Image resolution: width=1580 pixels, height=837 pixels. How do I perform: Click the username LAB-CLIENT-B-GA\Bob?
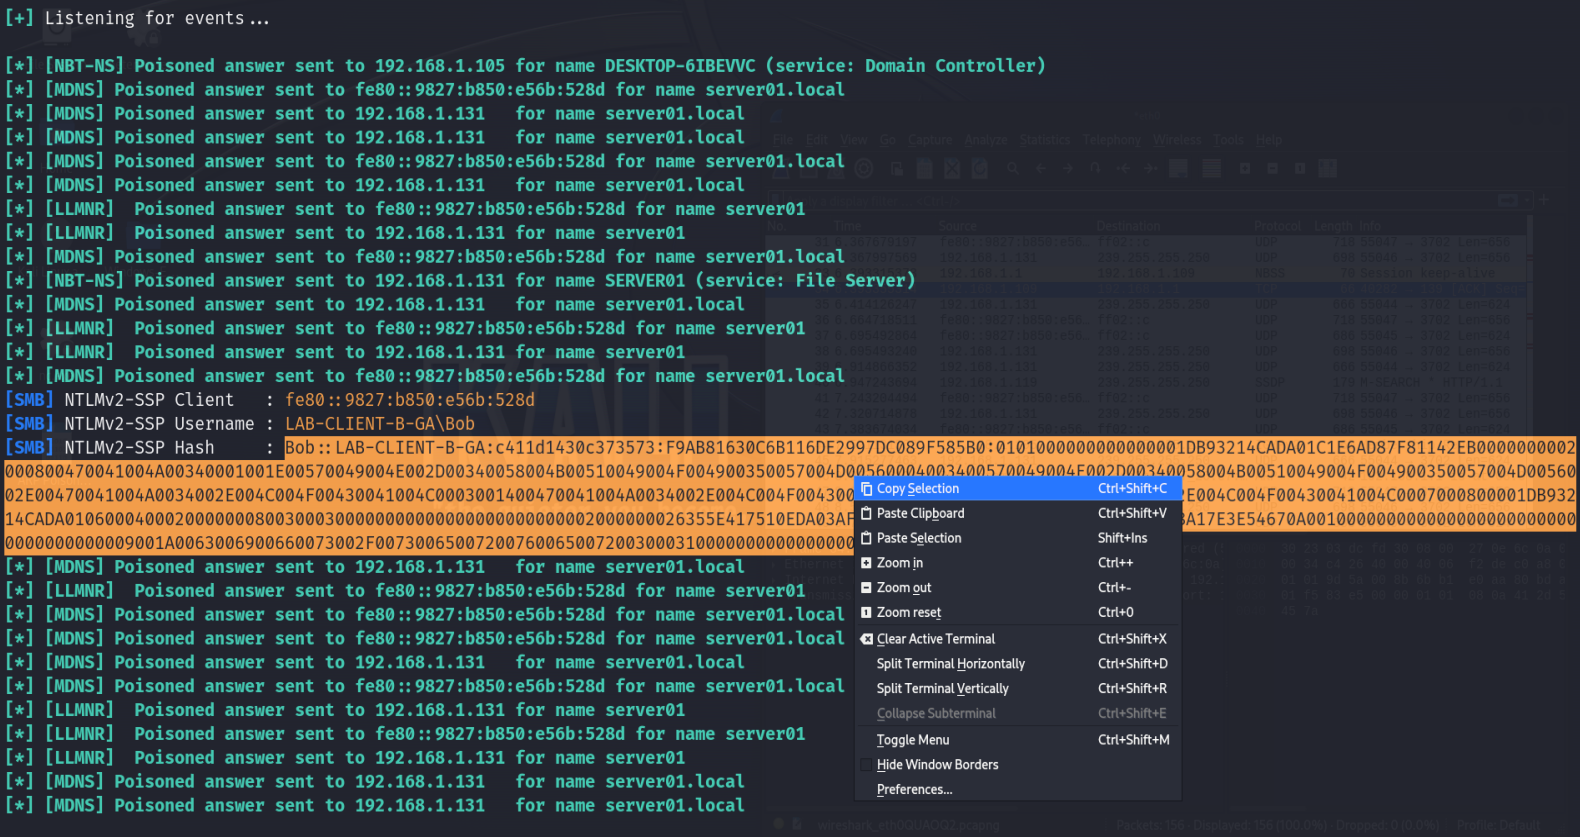(380, 424)
